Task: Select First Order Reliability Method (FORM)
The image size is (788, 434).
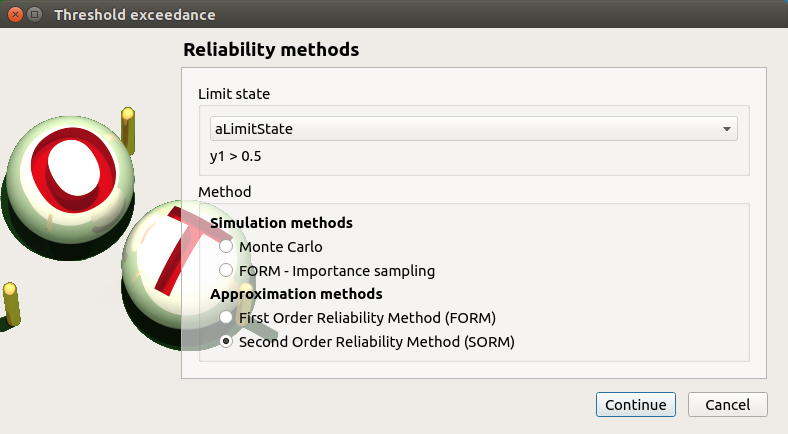Action: click(x=227, y=318)
